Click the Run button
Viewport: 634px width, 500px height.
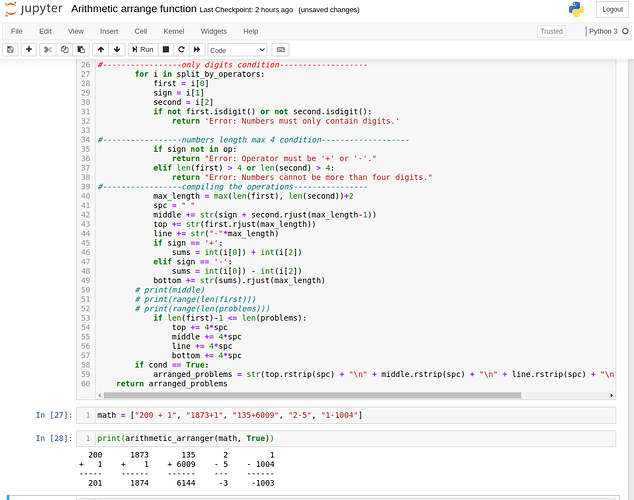click(141, 49)
